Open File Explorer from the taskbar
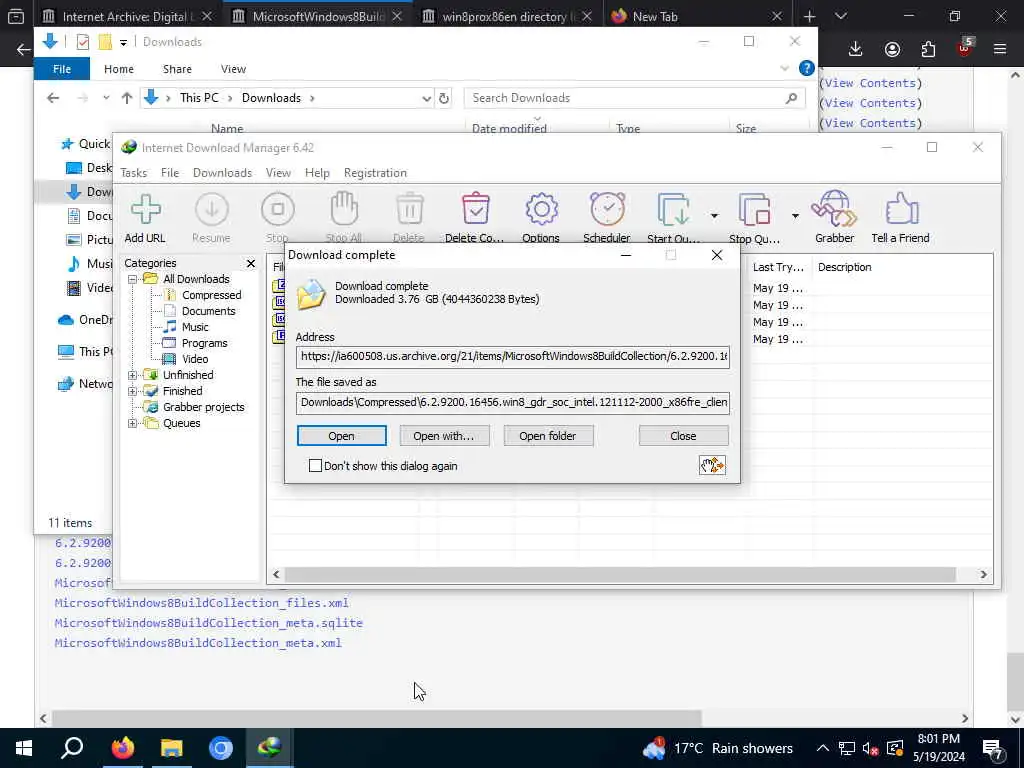Image resolution: width=1024 pixels, height=768 pixels. click(x=171, y=748)
